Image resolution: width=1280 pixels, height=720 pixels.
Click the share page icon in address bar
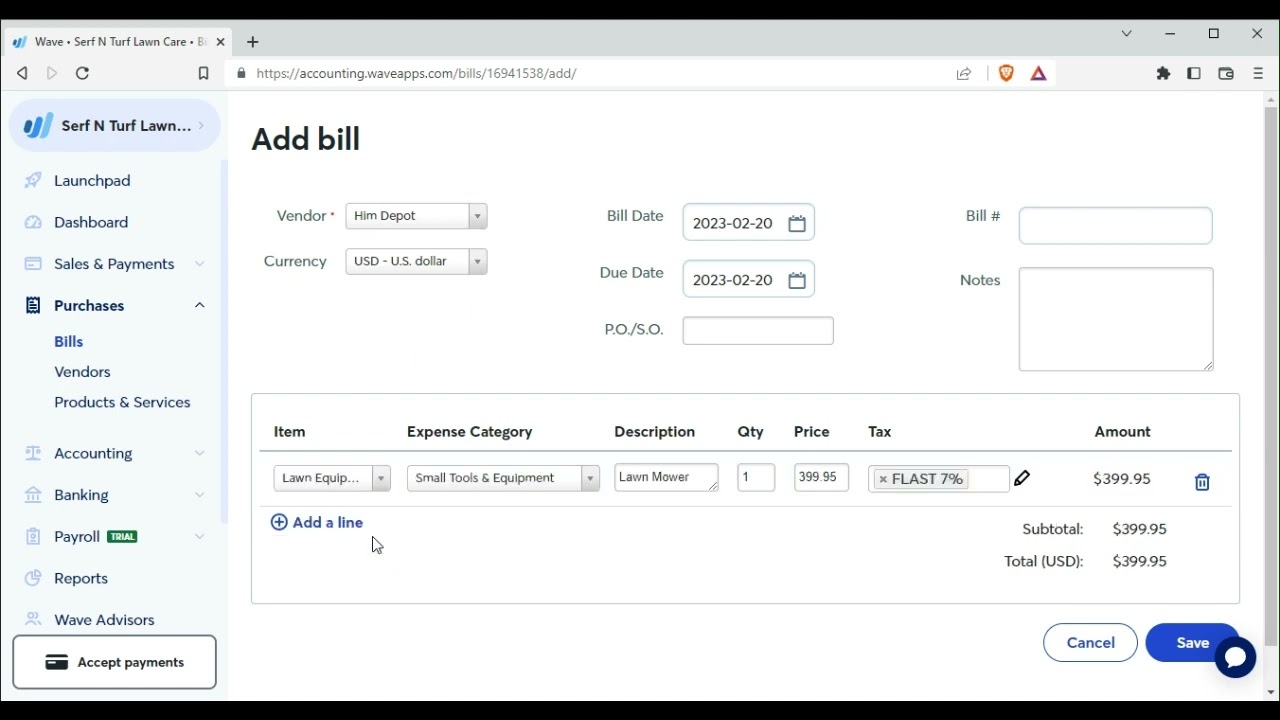[x=964, y=73]
